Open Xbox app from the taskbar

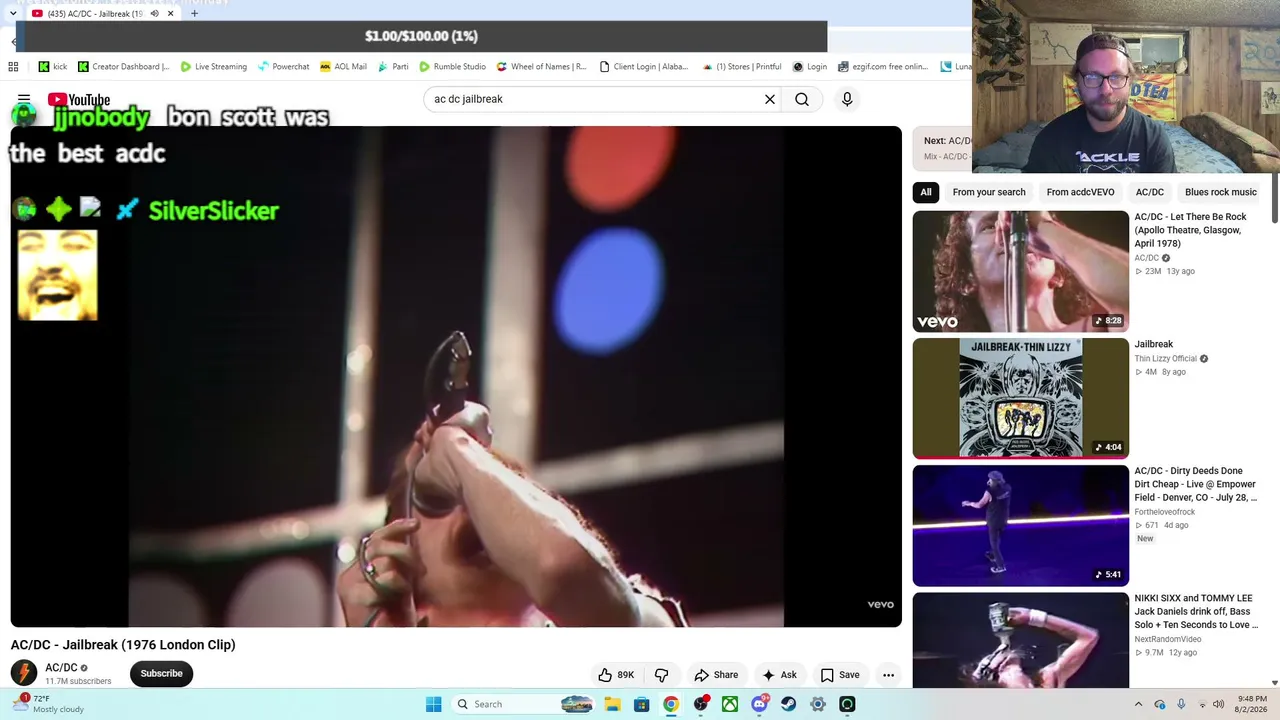(730, 704)
